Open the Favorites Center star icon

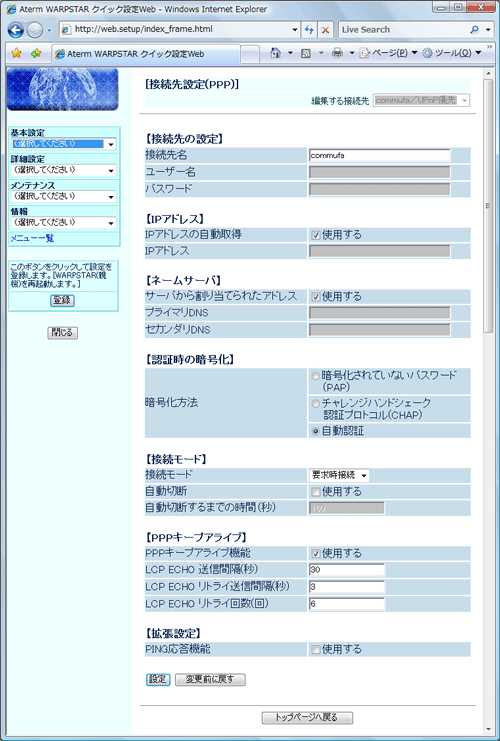pyautogui.click(x=17, y=53)
